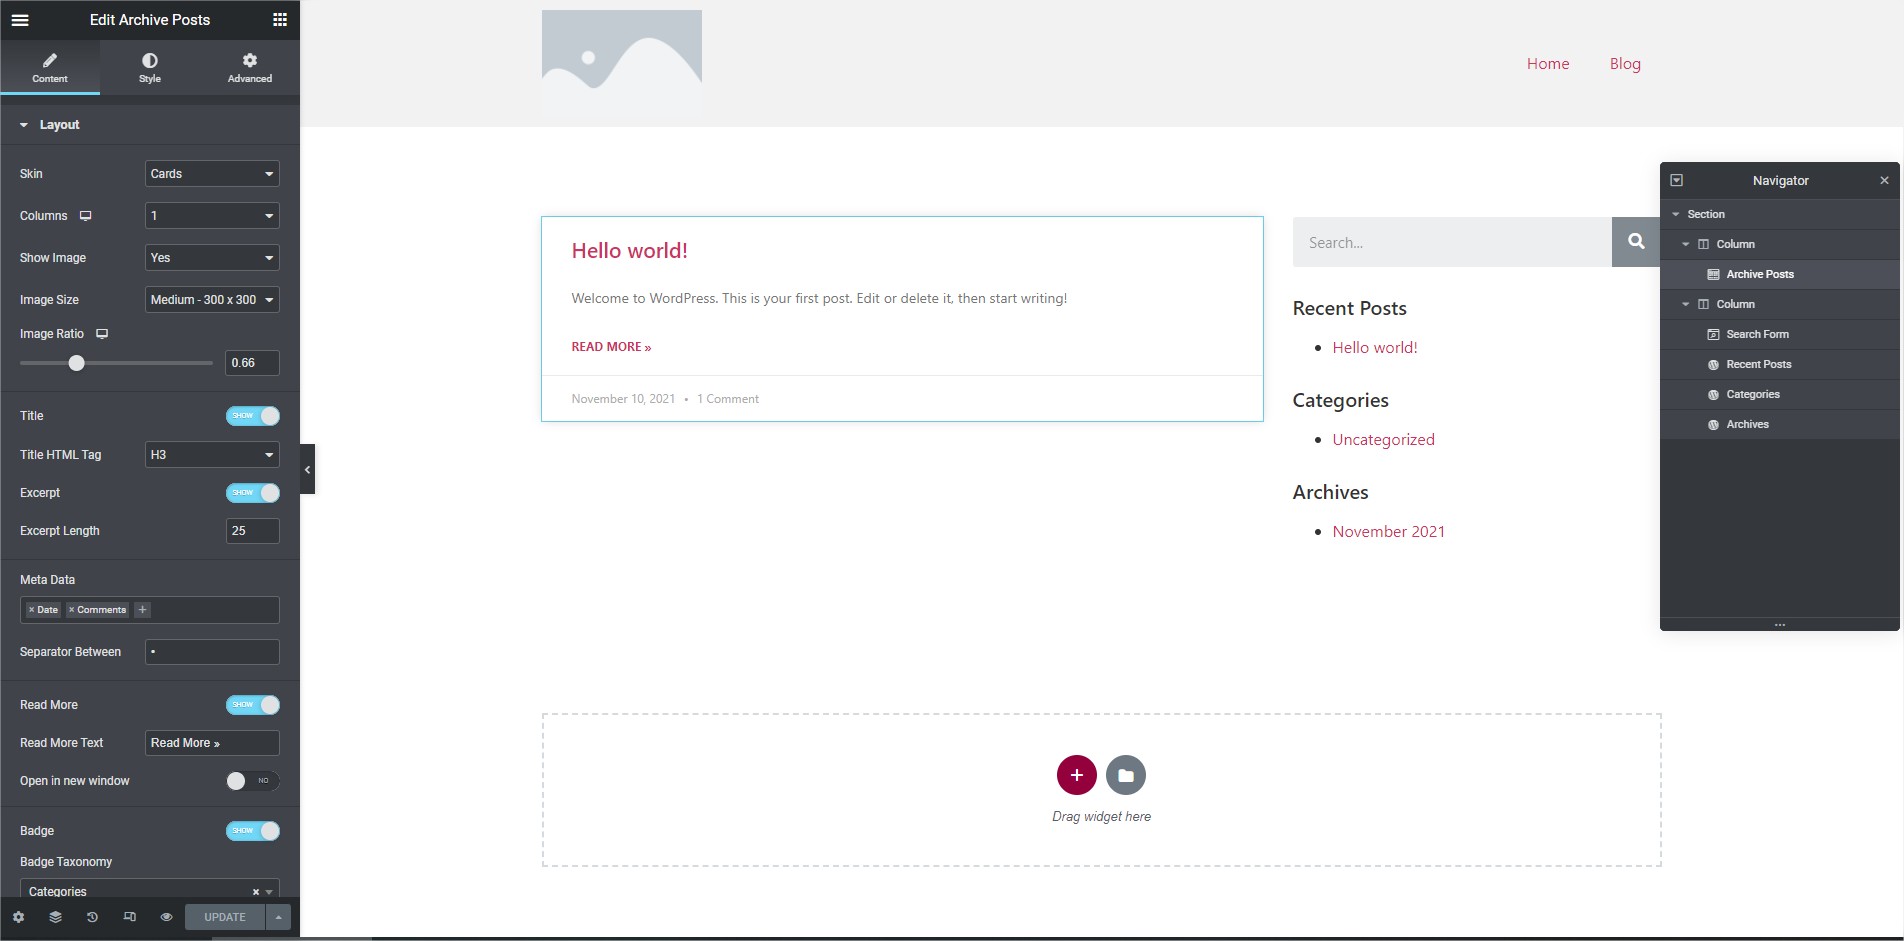Open page settings gear in footer
The height and width of the screenshot is (941, 1904).
click(x=18, y=917)
